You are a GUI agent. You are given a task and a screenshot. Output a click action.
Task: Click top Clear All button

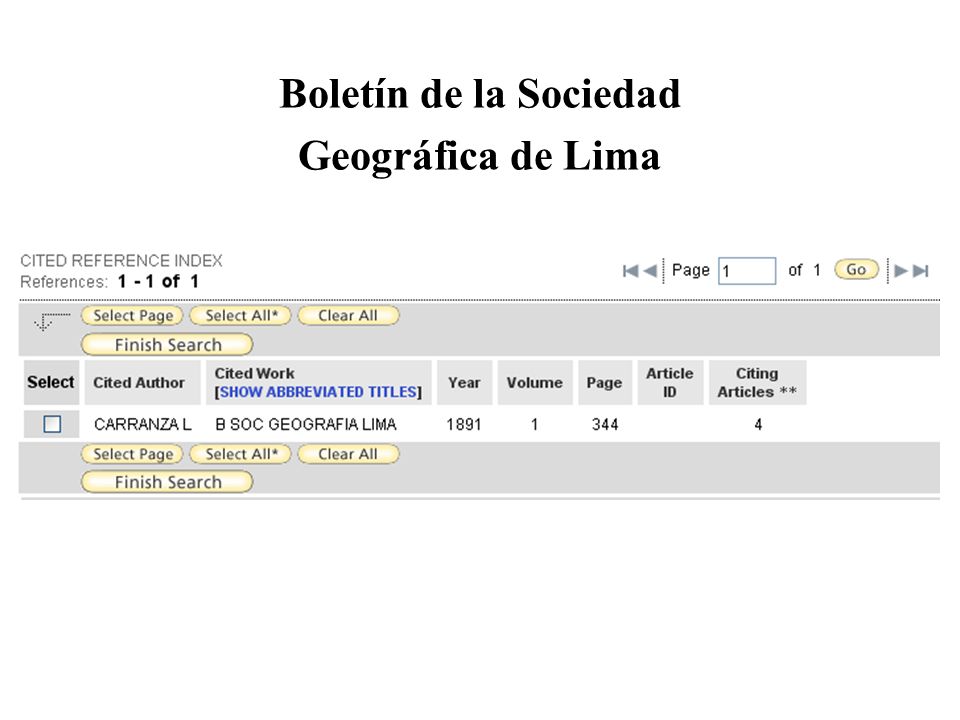(348, 316)
